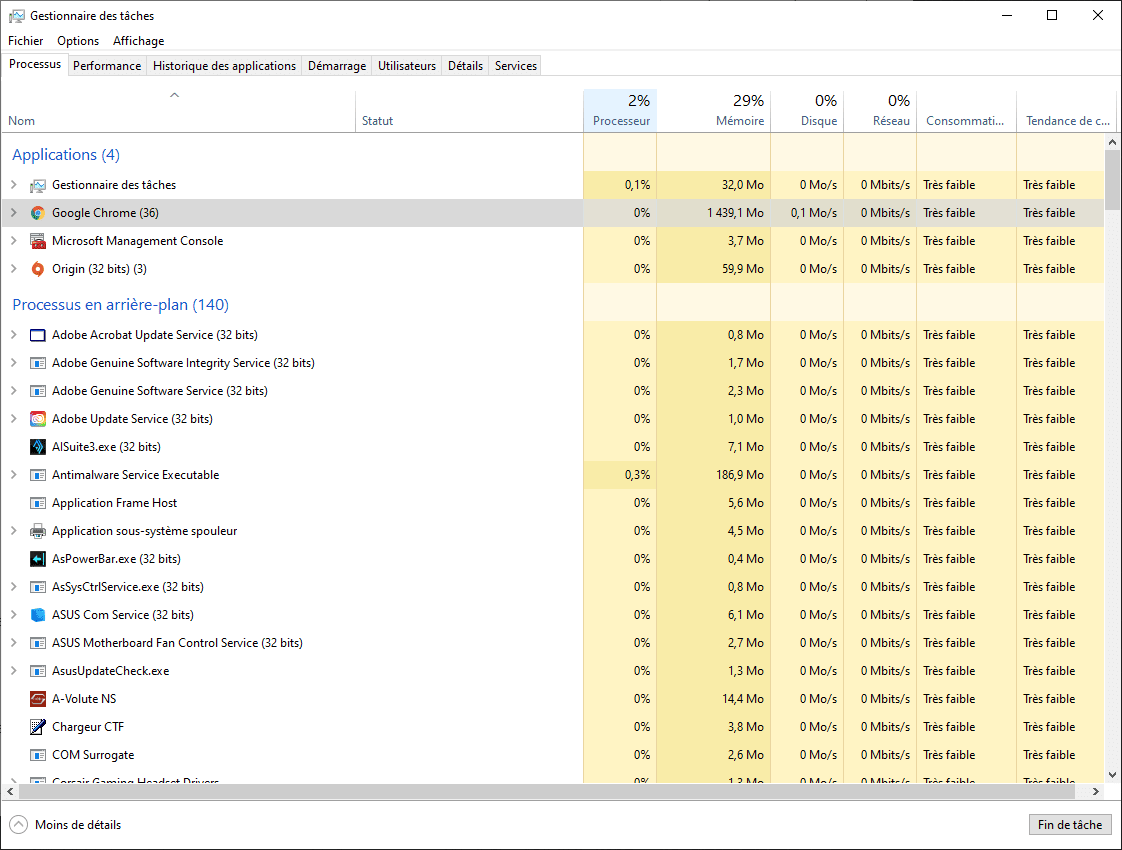Click the COM Surrogate icon

38,755
